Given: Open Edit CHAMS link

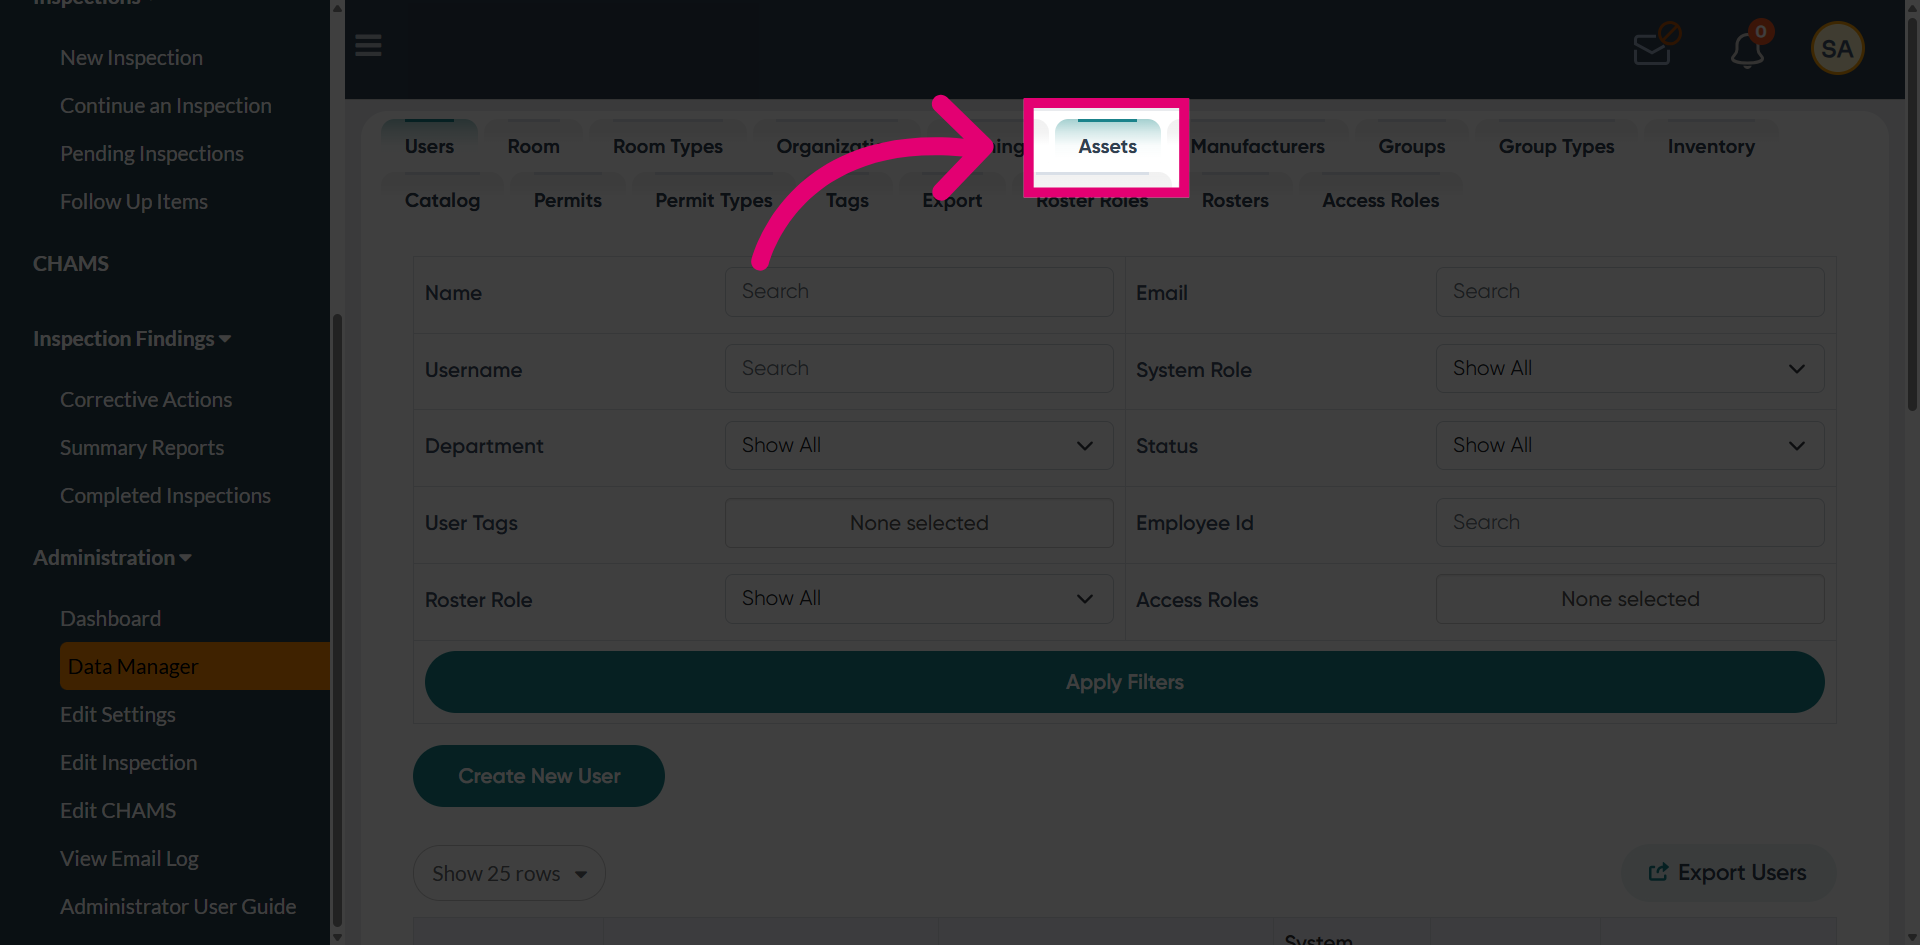Looking at the screenshot, I should (118, 811).
